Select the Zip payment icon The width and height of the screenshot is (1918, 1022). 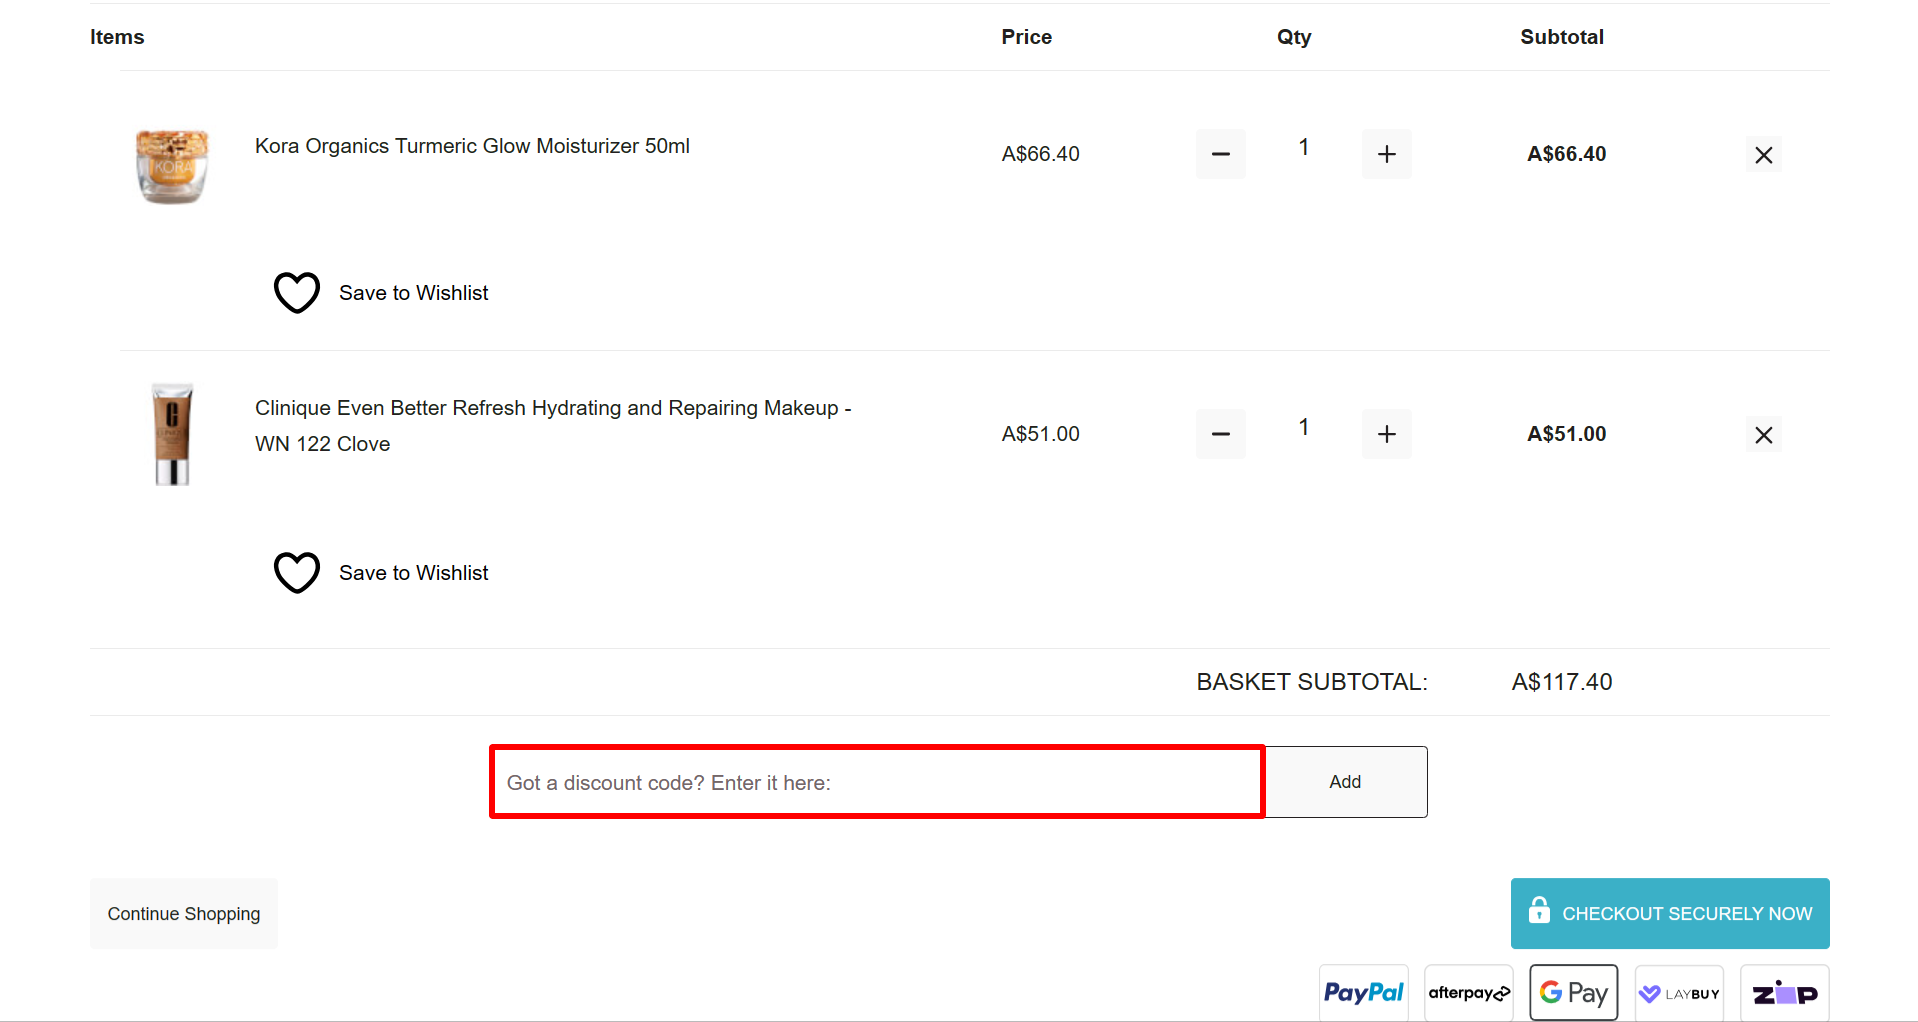tap(1783, 992)
